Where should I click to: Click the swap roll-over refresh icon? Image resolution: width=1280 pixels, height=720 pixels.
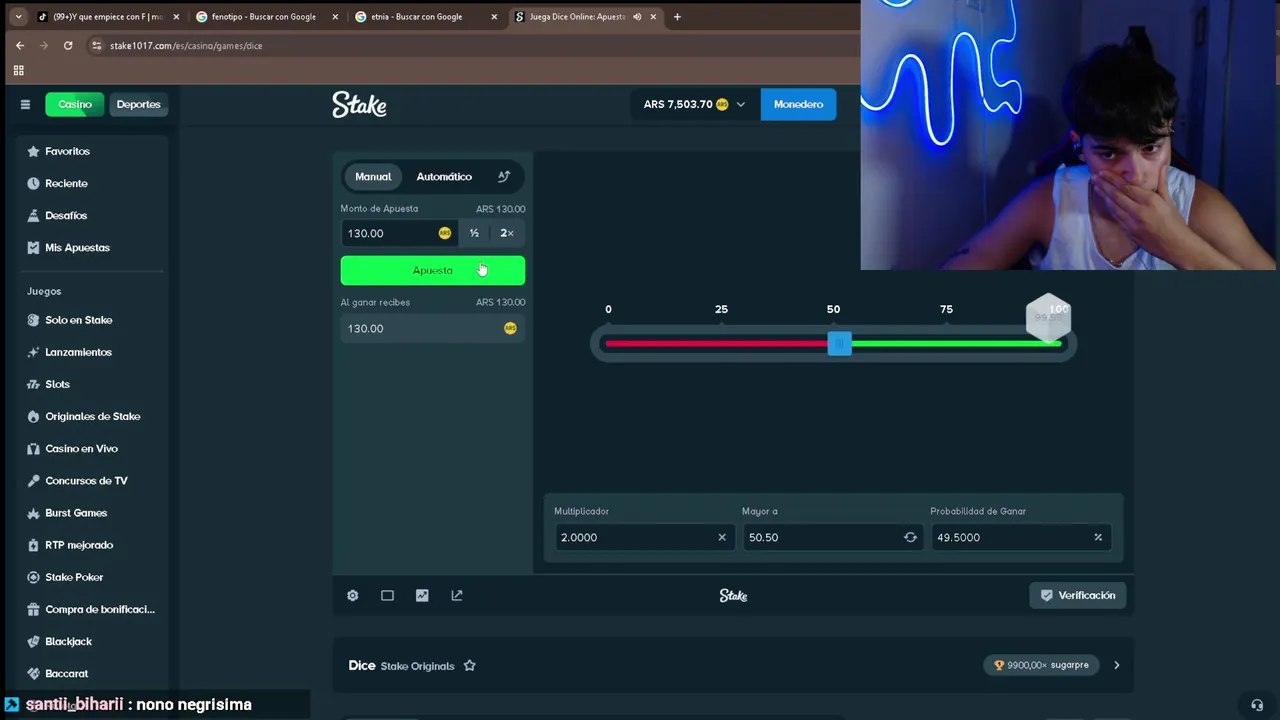point(910,537)
